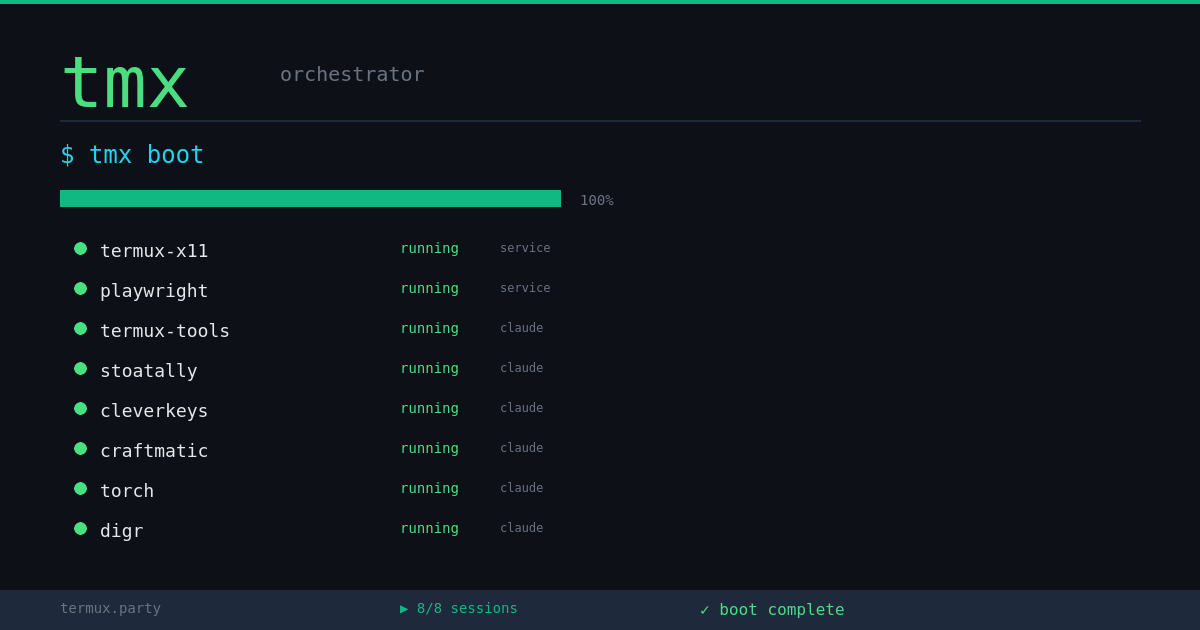Click running status of cleverkeys
Image resolution: width=1200 pixels, height=630 pixels.
coord(429,408)
